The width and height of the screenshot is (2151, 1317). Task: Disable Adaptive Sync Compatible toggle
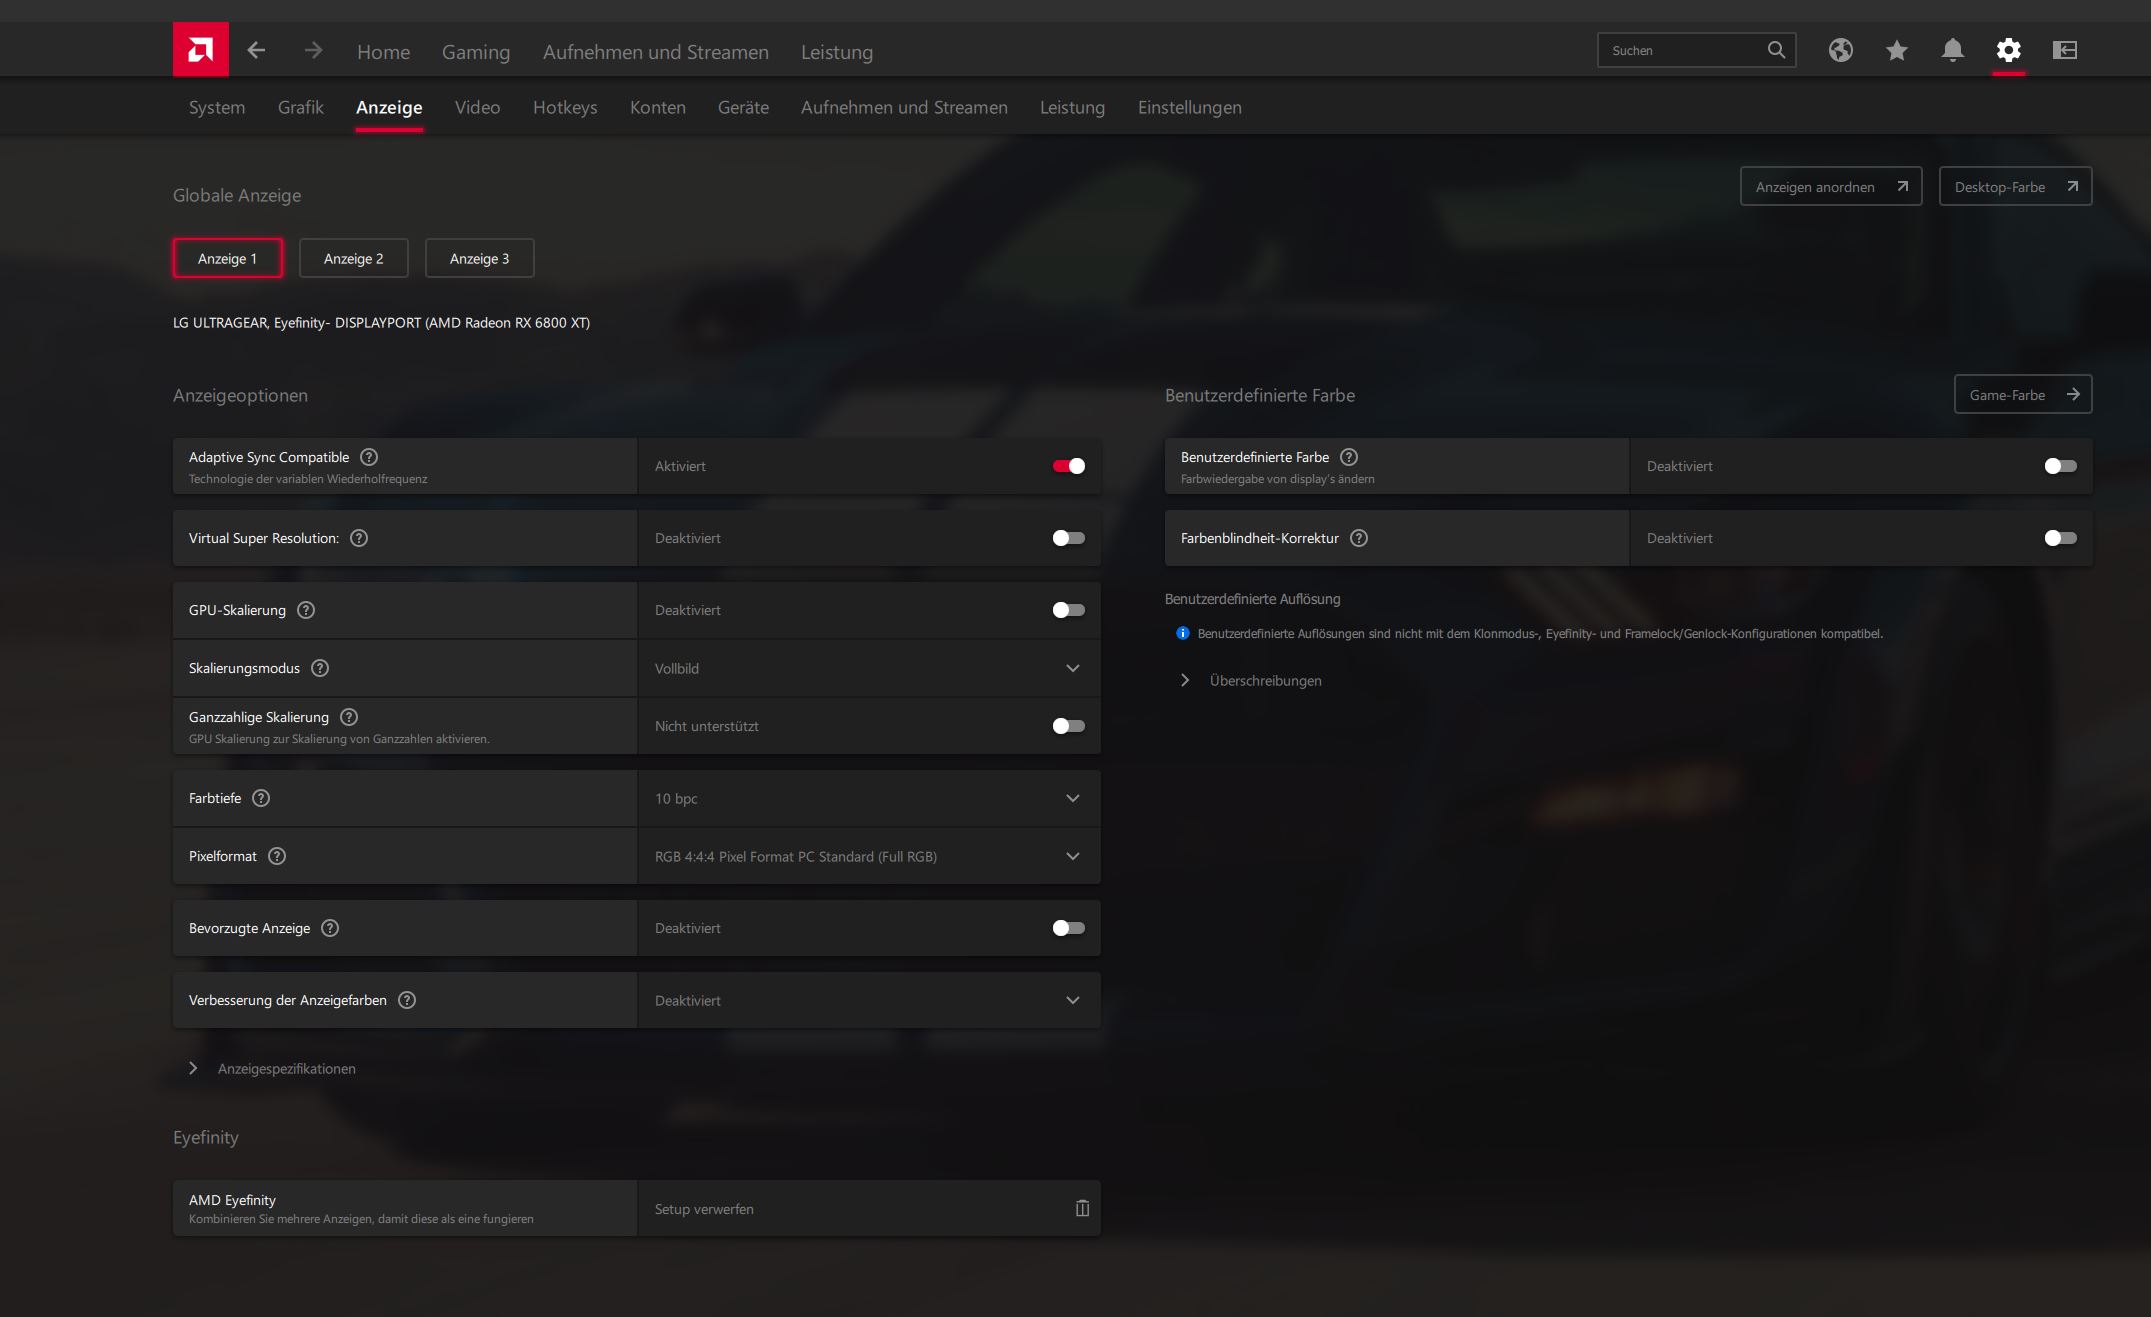coord(1068,466)
